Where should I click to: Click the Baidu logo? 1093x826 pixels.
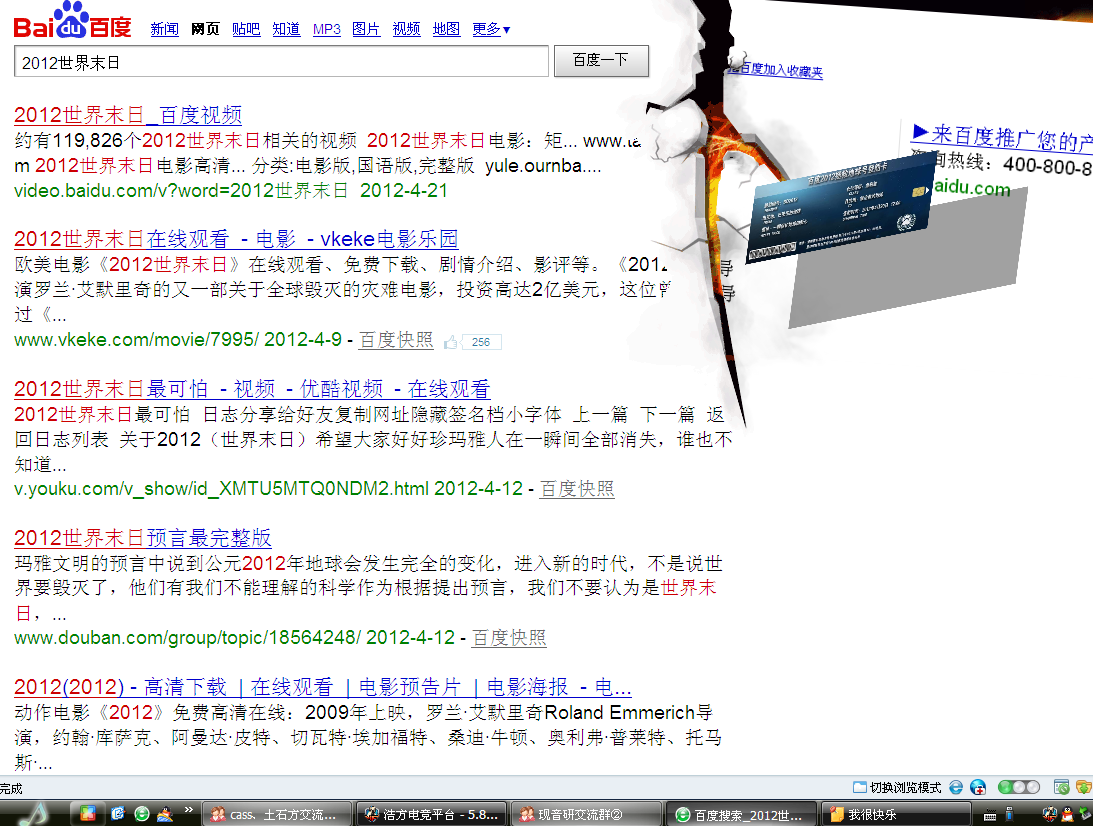click(72, 21)
